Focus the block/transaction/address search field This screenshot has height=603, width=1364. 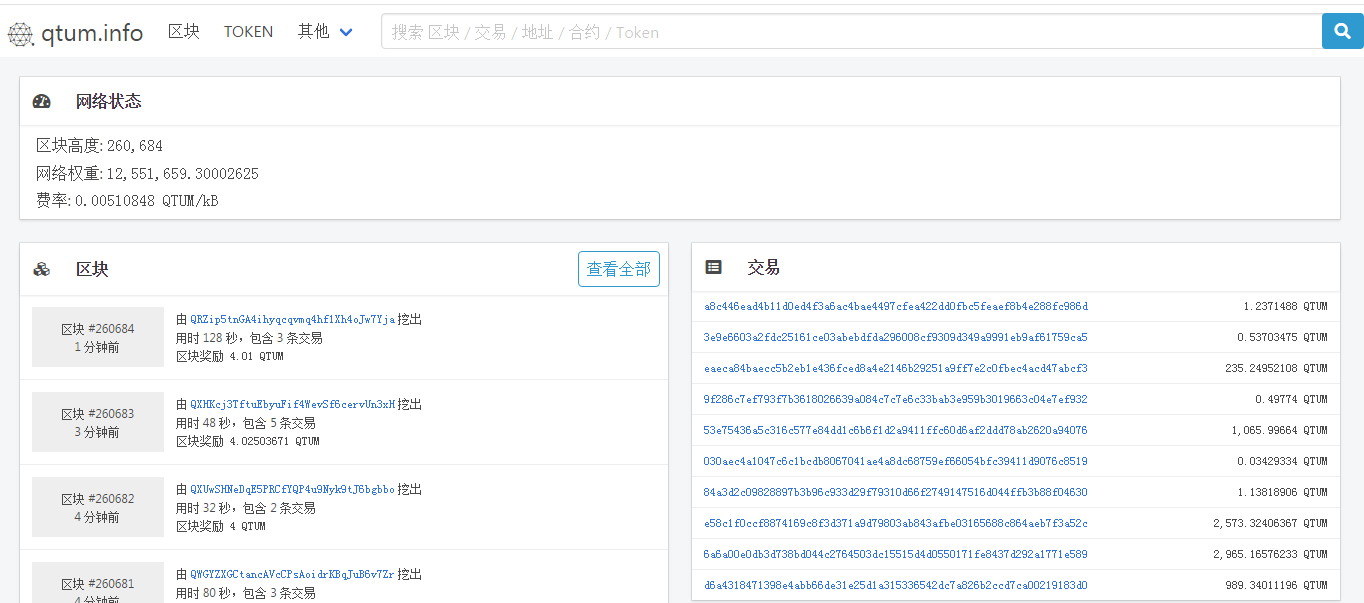coord(851,32)
